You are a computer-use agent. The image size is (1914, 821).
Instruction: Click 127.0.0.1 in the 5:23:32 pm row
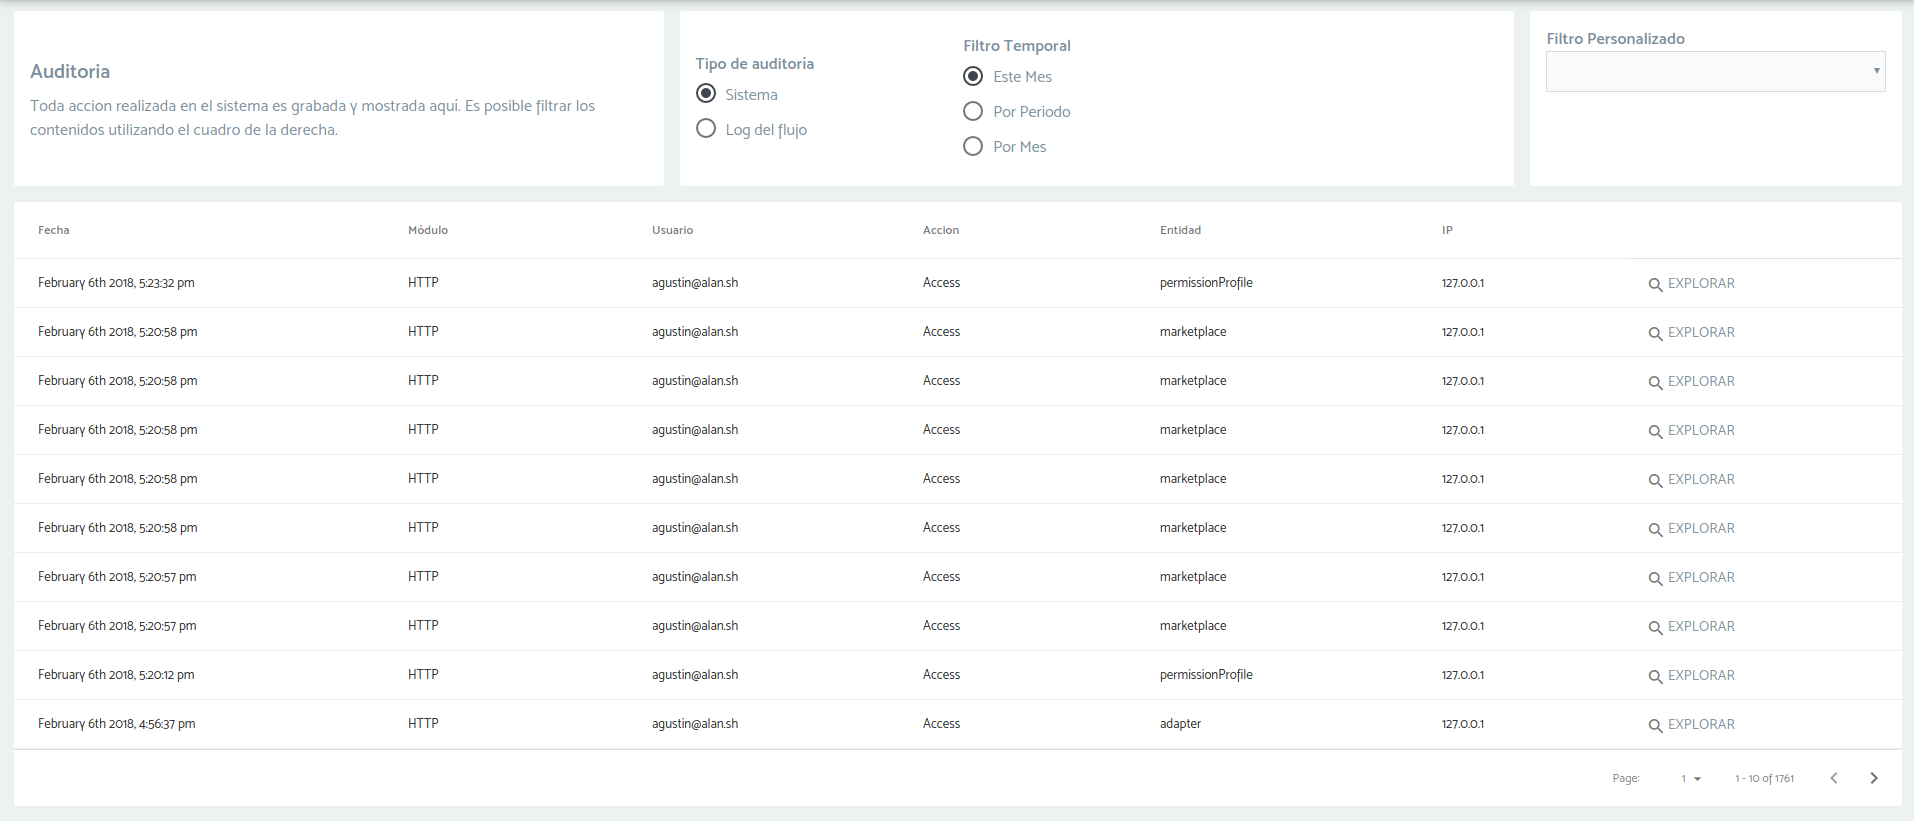point(1463,284)
